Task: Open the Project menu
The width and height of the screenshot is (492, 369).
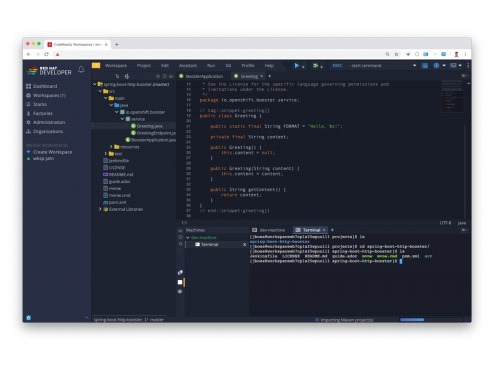Action: [144, 66]
